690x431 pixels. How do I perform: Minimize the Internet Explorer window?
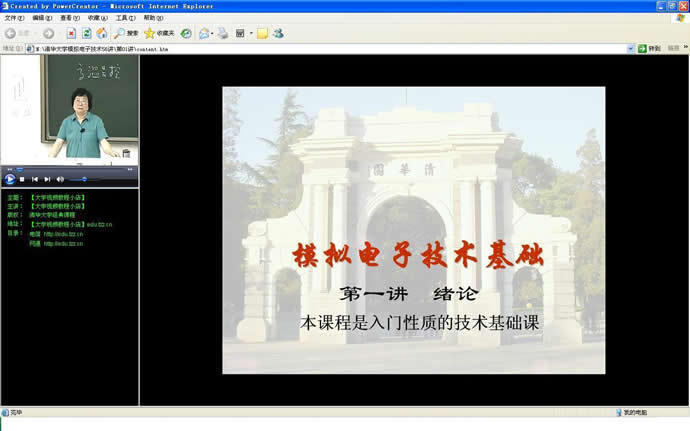click(661, 6)
